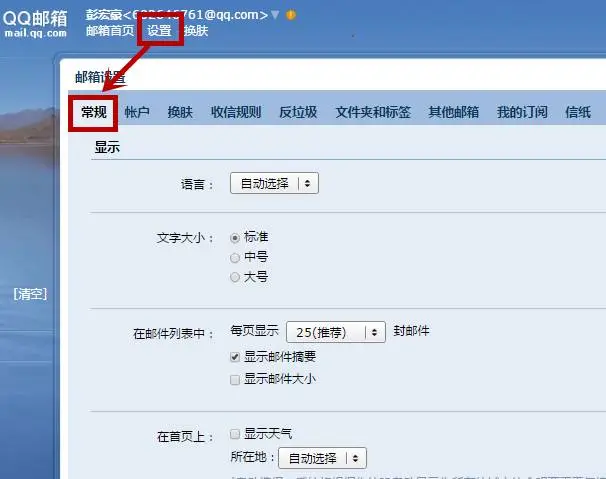Open the 所在地 自动选择 dropdown

pos(322,458)
